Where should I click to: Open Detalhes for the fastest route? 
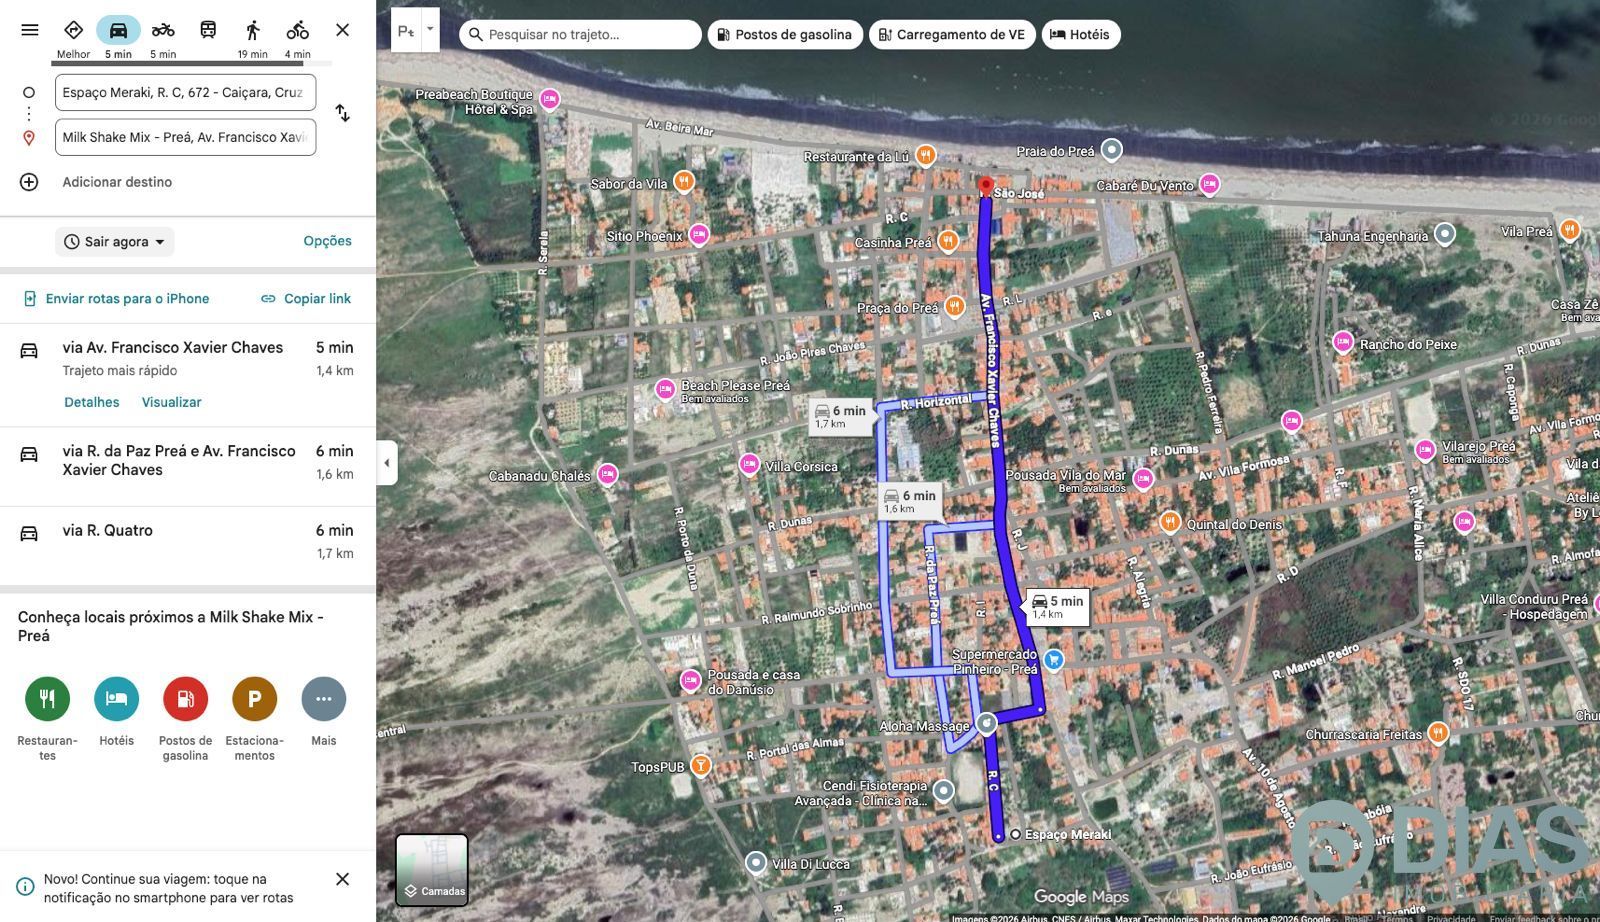tap(91, 402)
